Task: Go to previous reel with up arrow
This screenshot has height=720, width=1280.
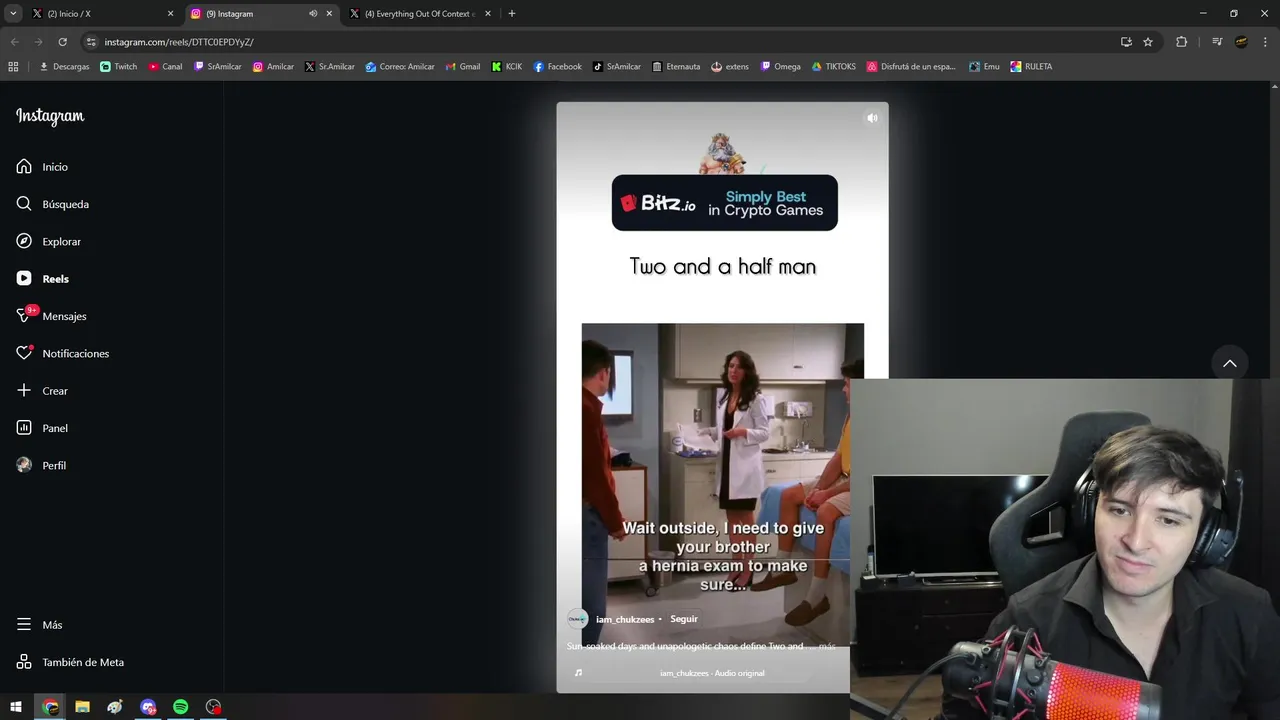Action: point(1230,363)
